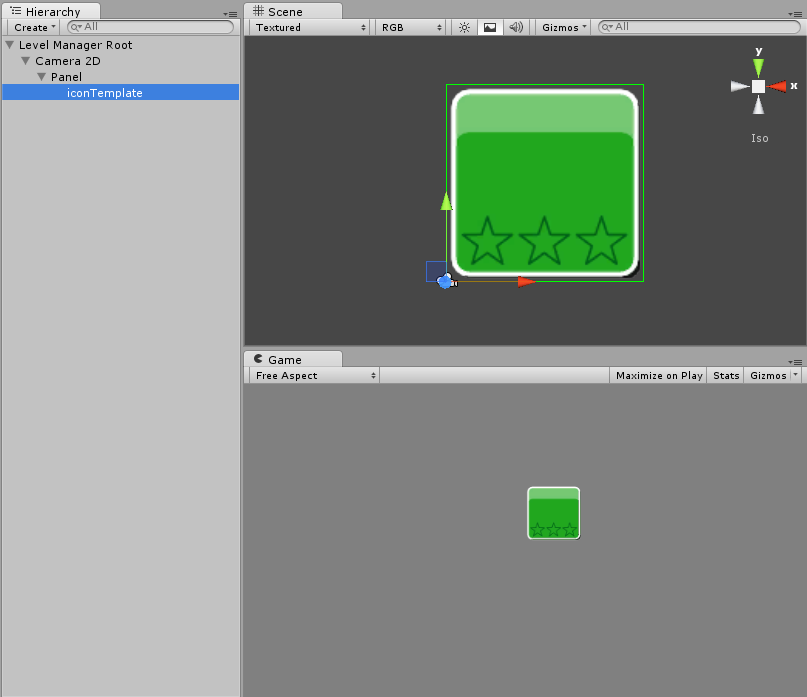Click the red X axis gizmo cone
This screenshot has width=807, height=697.
click(778, 87)
